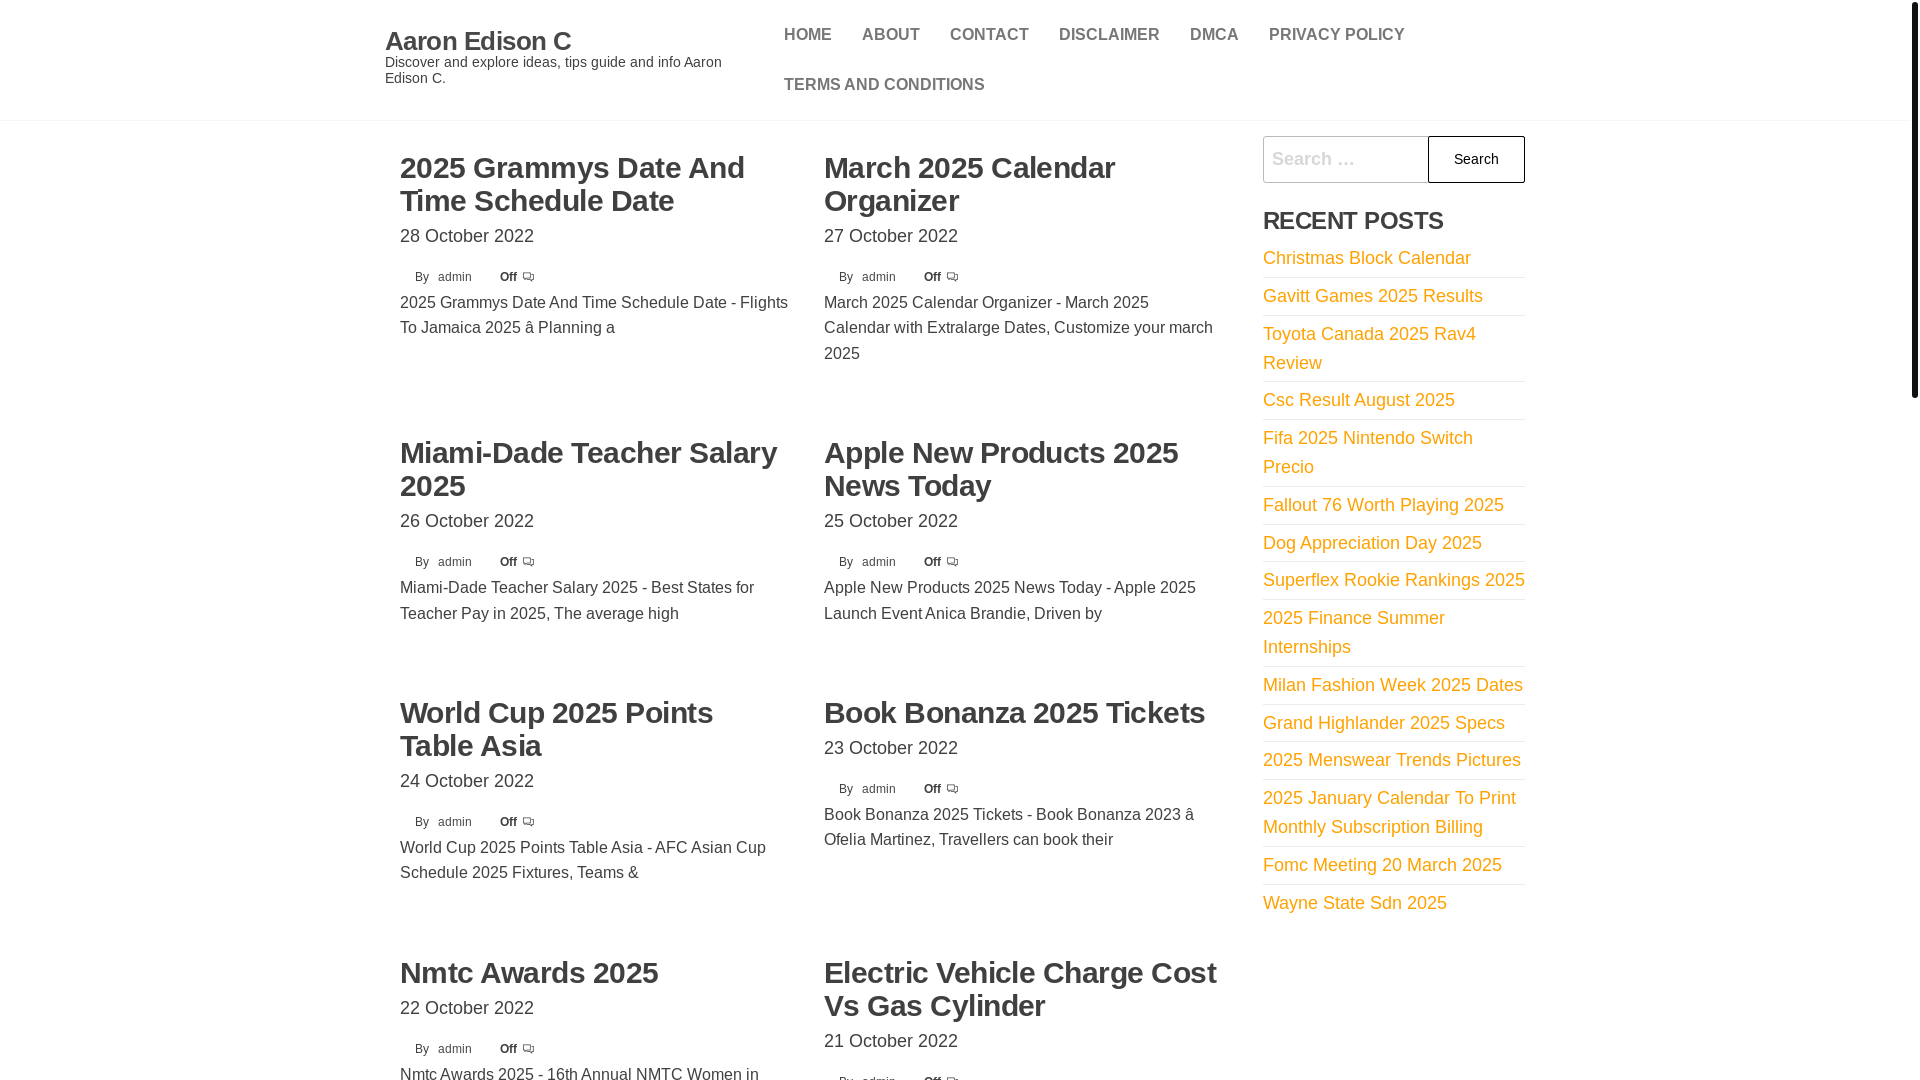Open recent post 2025 Finance Summer Internships
The width and height of the screenshot is (1920, 1080).
tap(1353, 632)
